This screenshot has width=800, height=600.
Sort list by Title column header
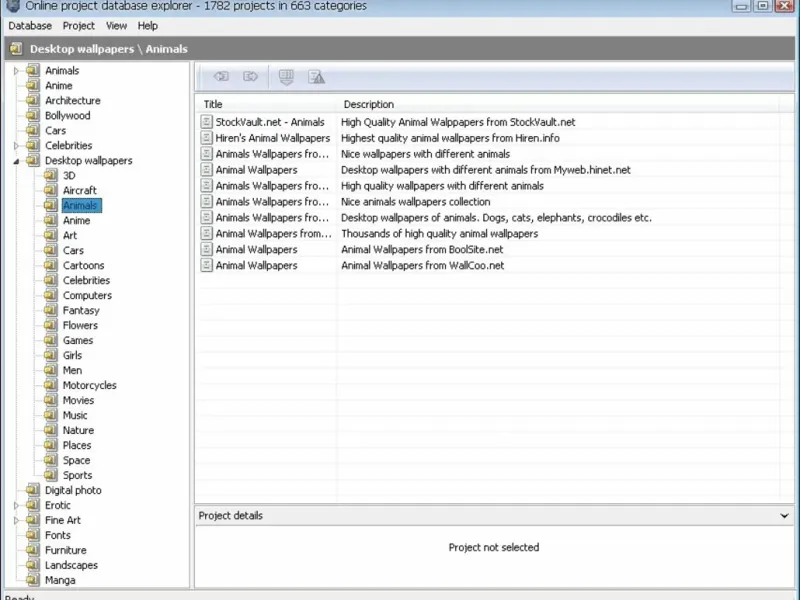tap(266, 104)
